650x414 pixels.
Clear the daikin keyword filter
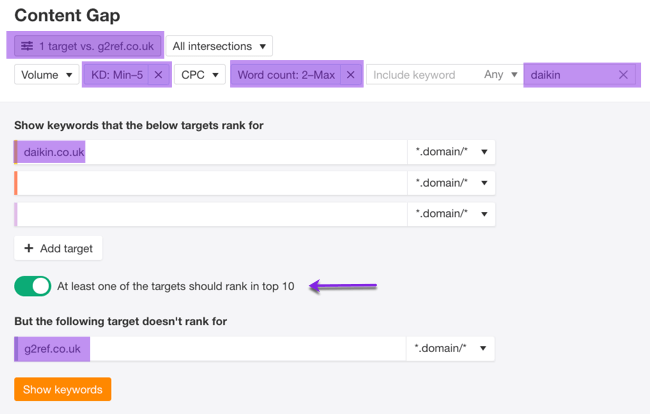point(623,75)
